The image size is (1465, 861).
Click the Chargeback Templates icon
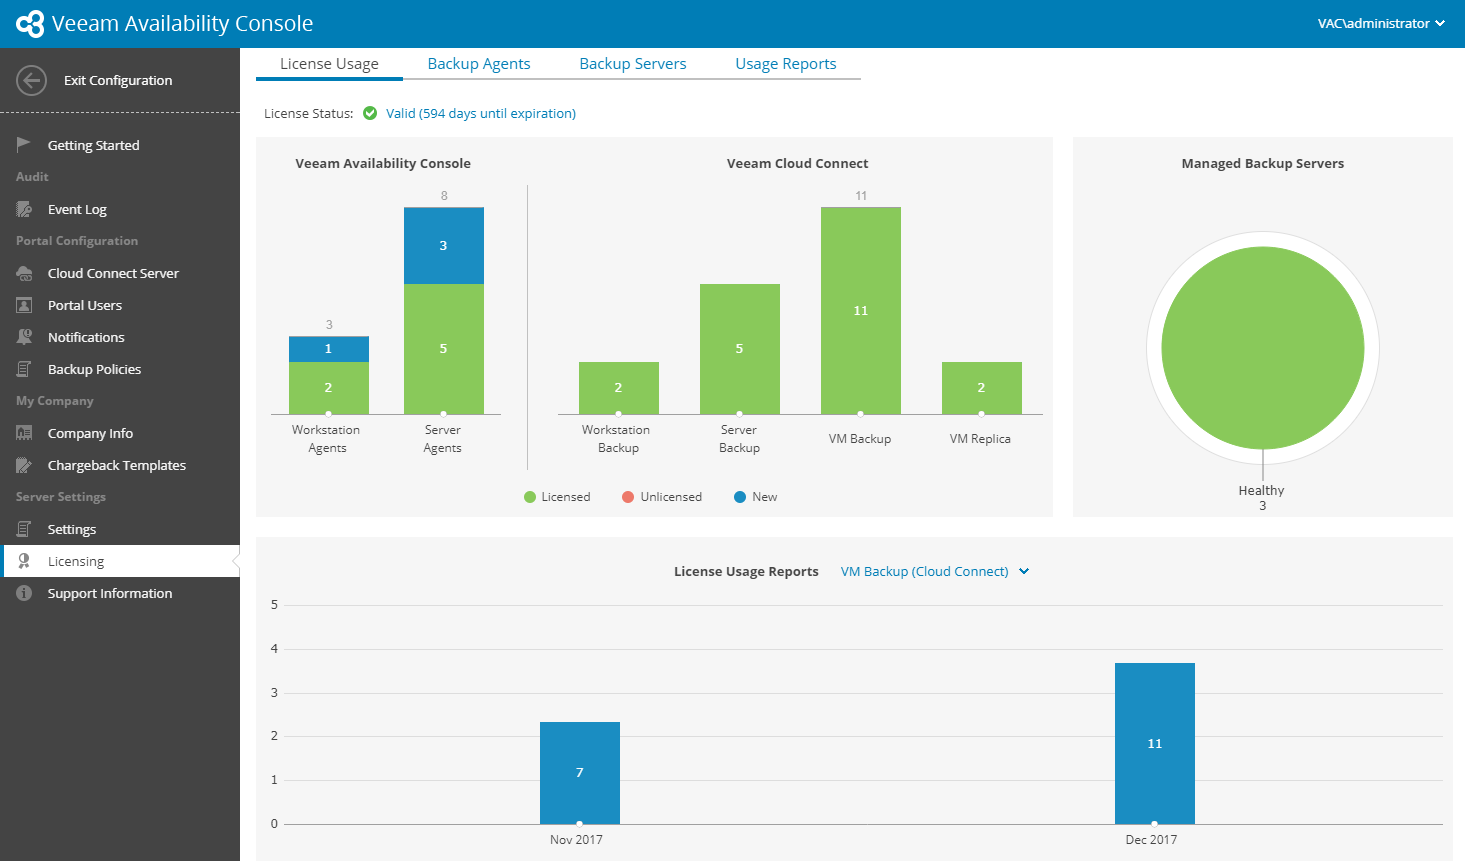(x=24, y=465)
